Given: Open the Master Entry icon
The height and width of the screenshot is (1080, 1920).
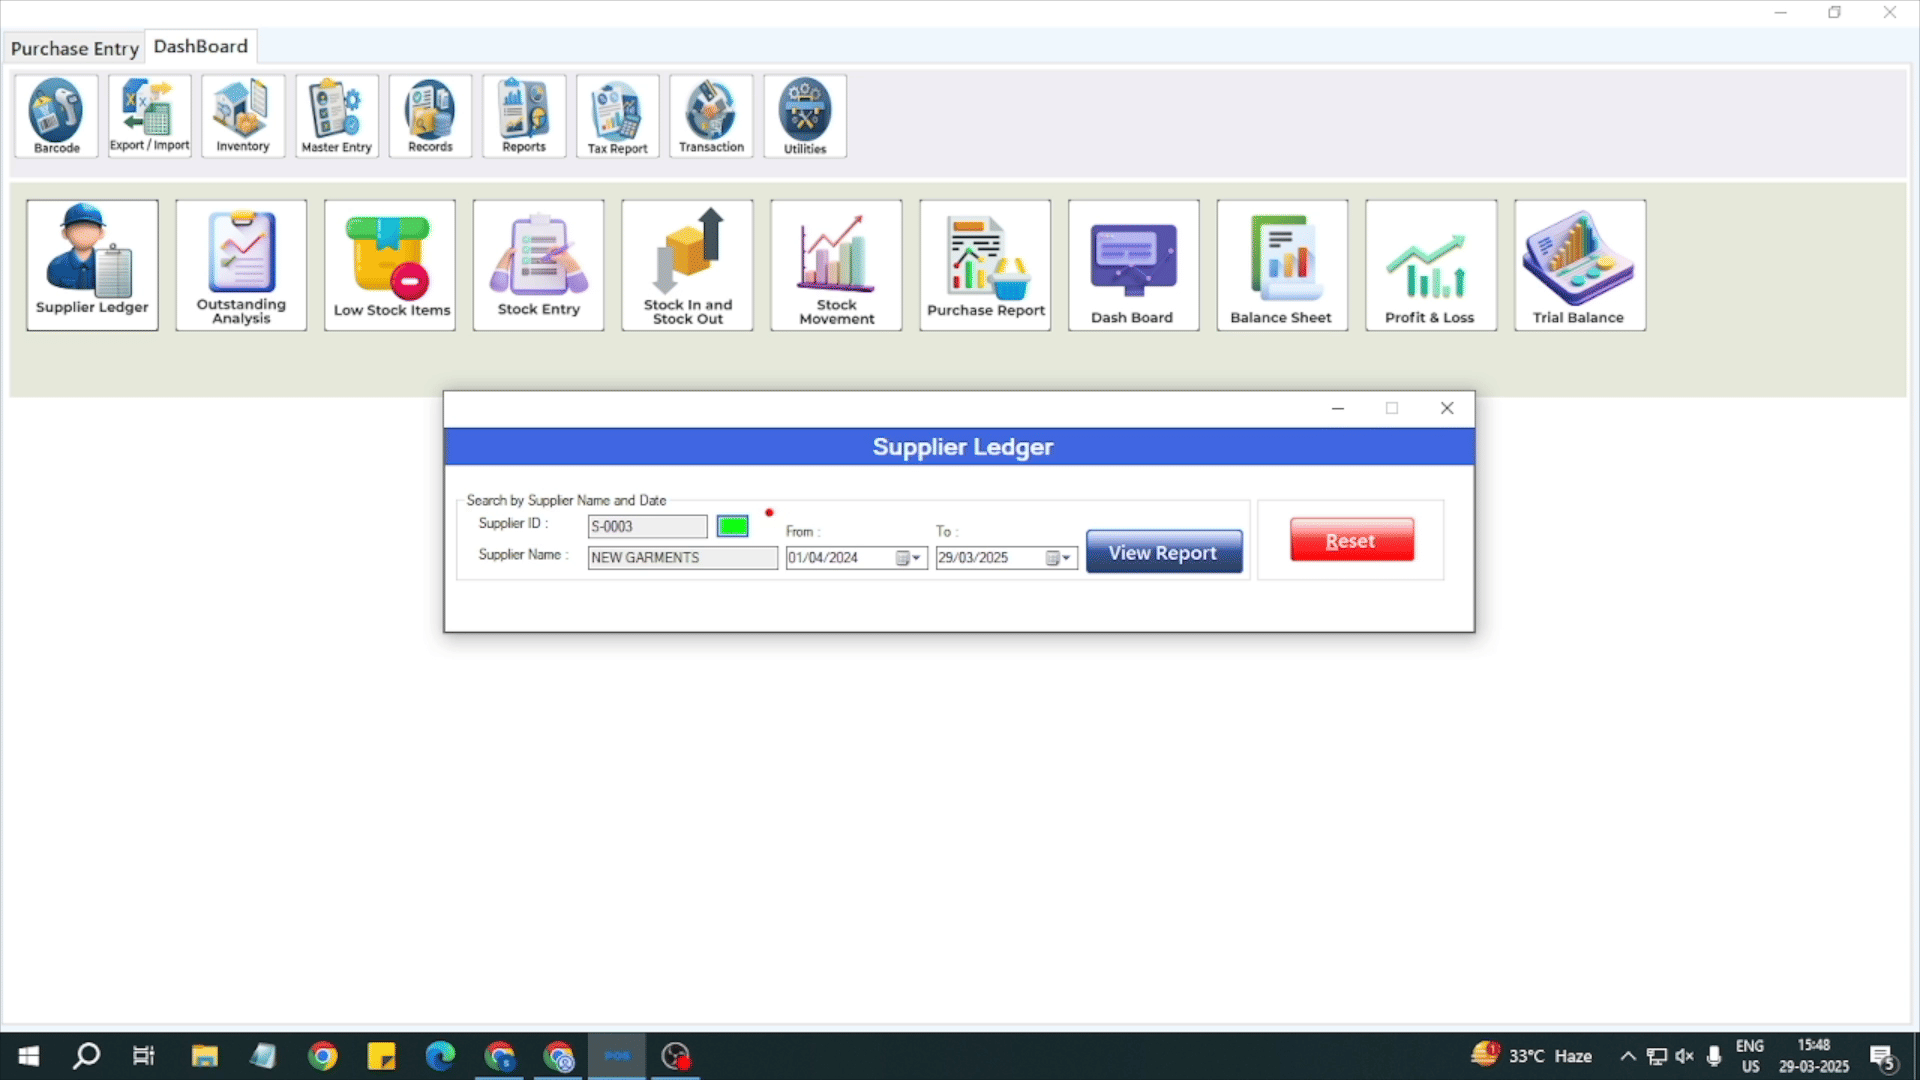Looking at the screenshot, I should (x=336, y=116).
